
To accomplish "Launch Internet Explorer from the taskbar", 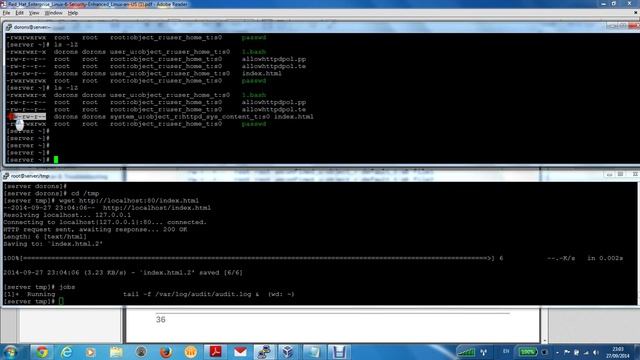I will [x=66, y=352].
